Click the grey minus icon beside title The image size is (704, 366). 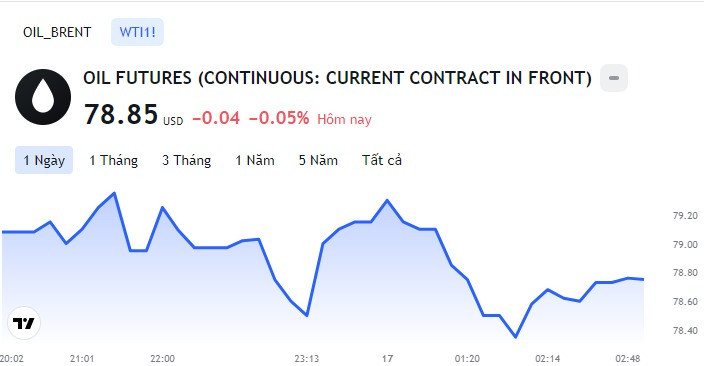pyautogui.click(x=614, y=78)
